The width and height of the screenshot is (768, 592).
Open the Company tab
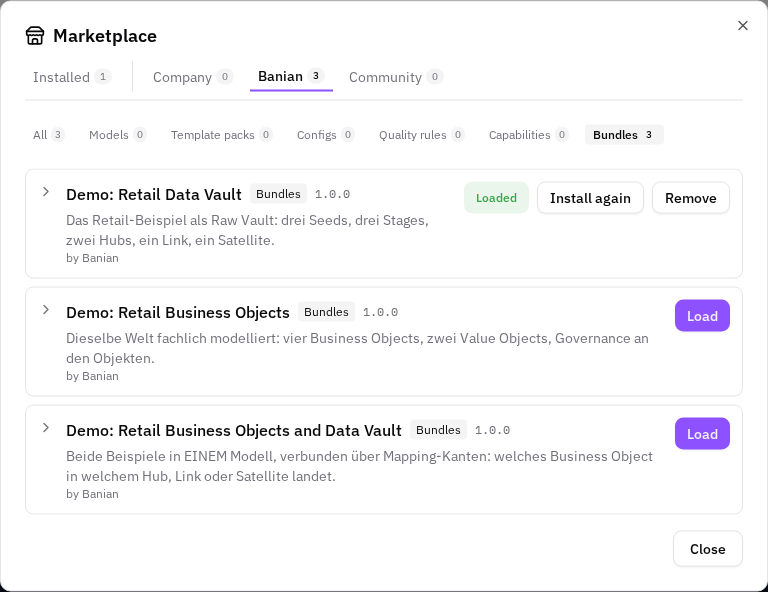[x=193, y=77]
